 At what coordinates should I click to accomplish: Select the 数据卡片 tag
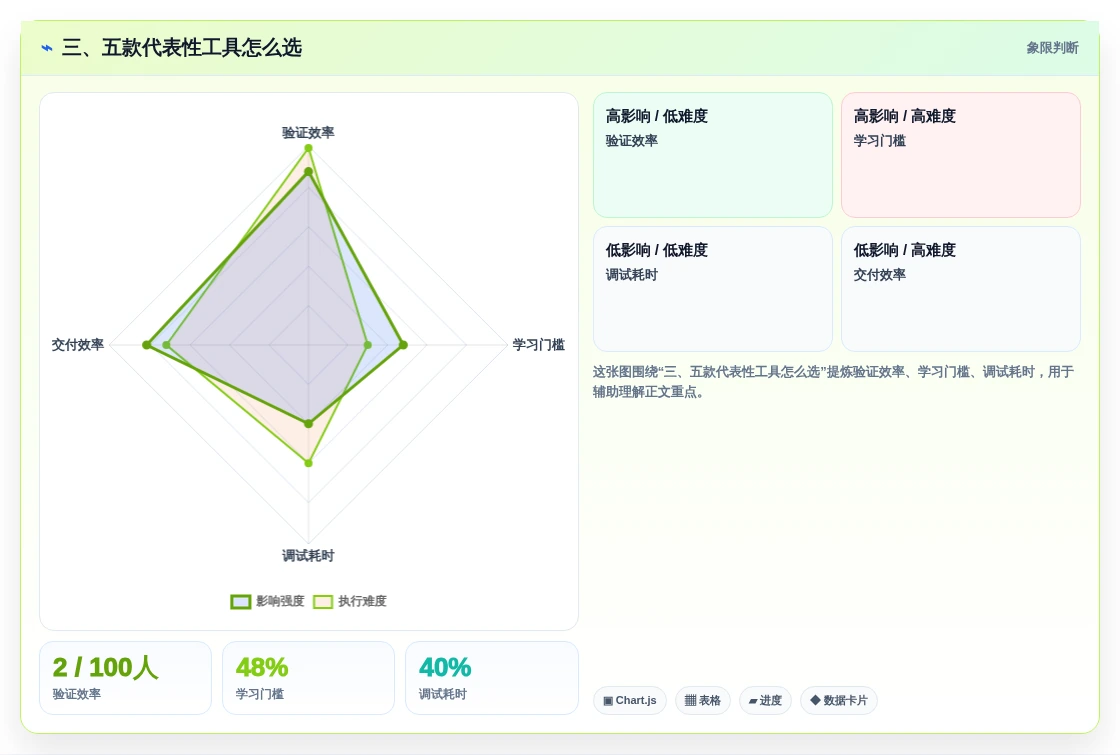tap(839, 700)
